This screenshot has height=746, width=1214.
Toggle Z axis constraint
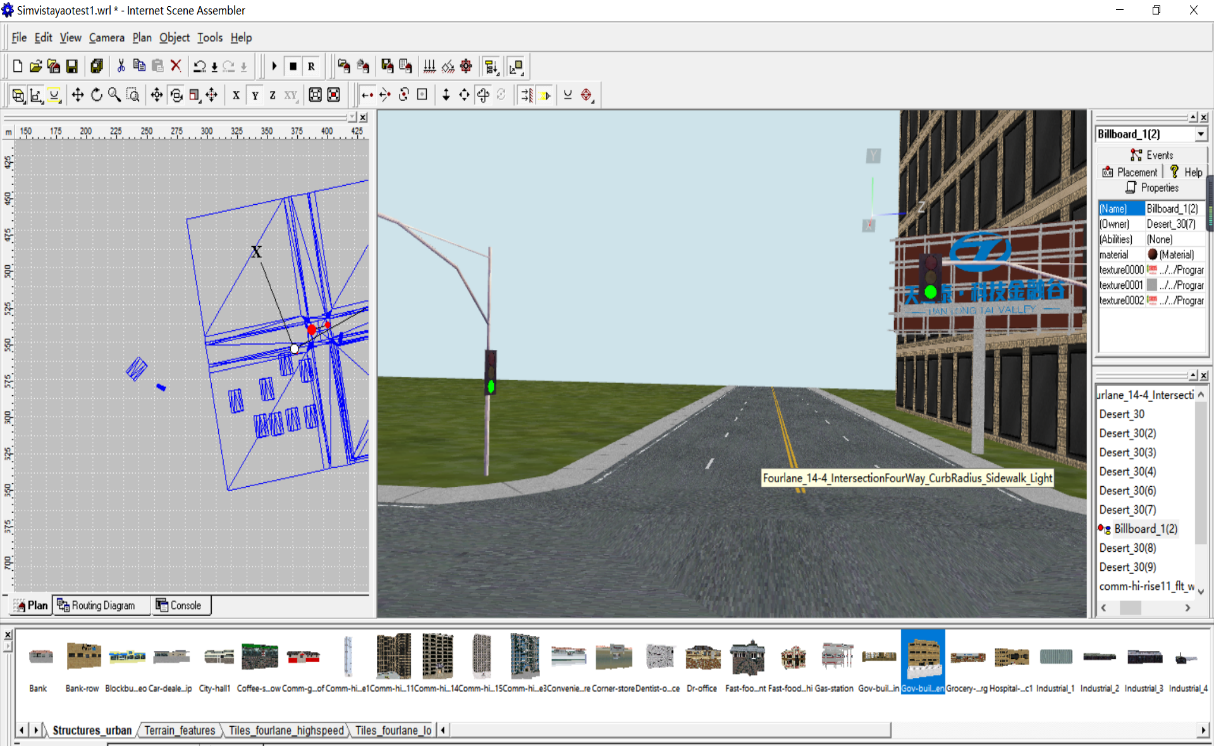click(272, 95)
